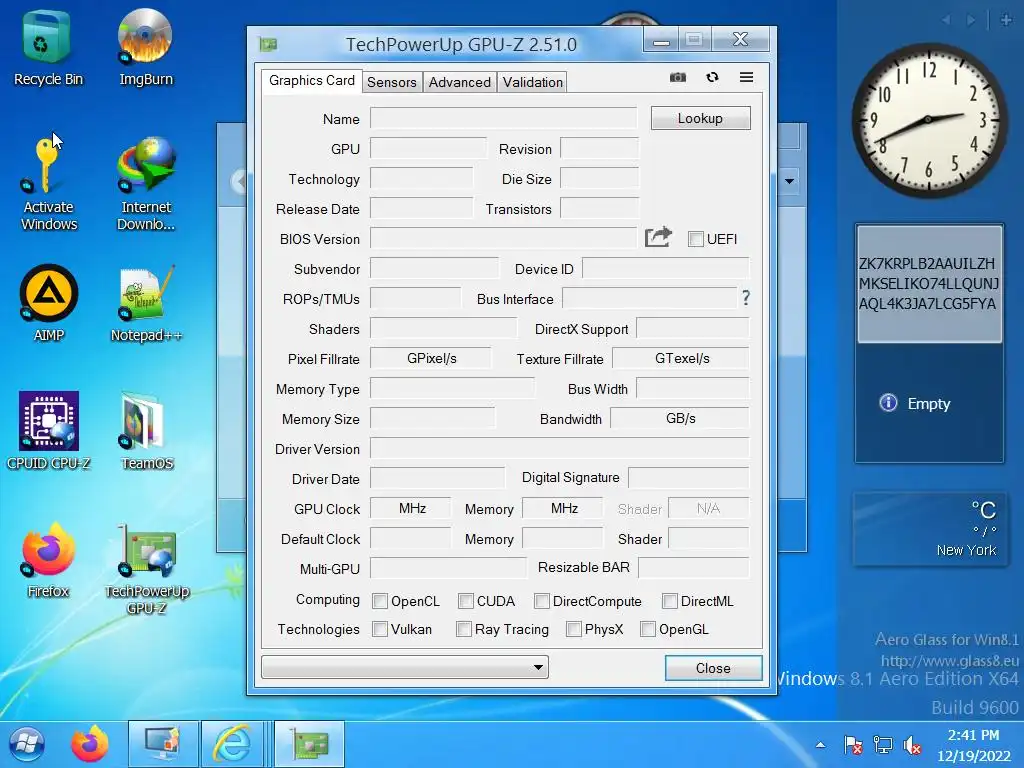
Task: Toggle the Vulkan checkbox
Action: pos(379,629)
